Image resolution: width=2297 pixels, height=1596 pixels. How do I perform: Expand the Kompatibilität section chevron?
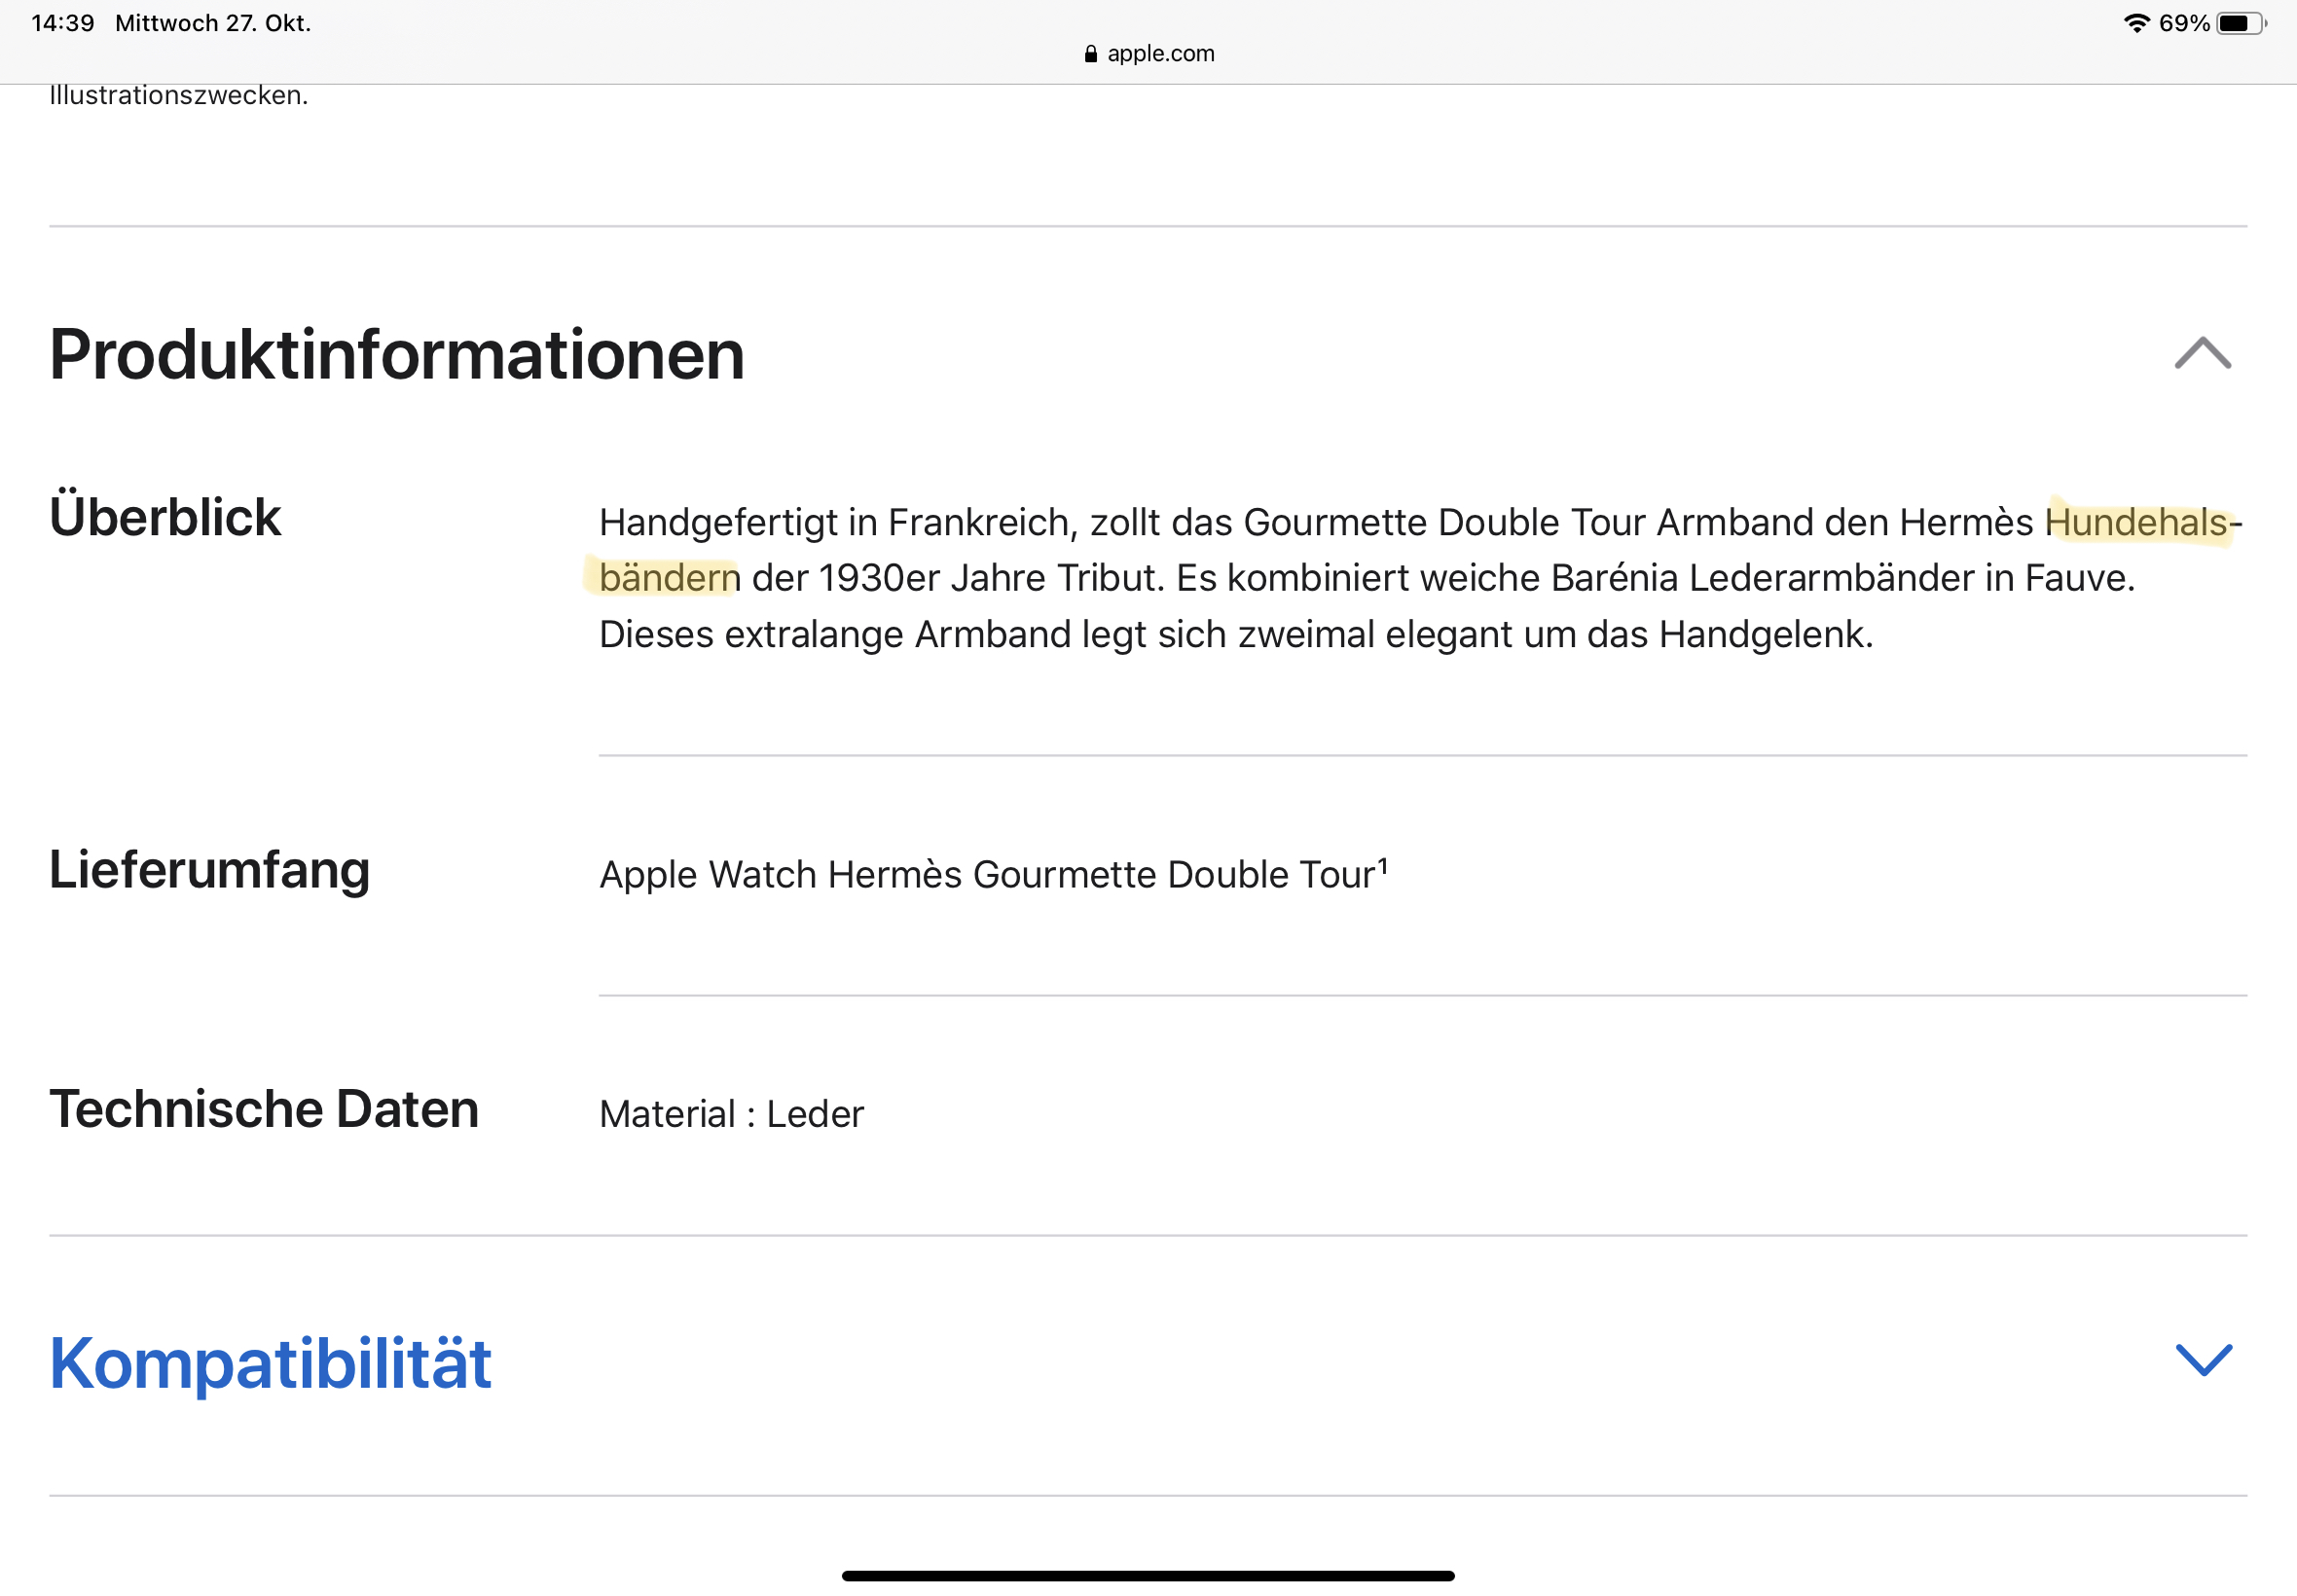click(2203, 1360)
